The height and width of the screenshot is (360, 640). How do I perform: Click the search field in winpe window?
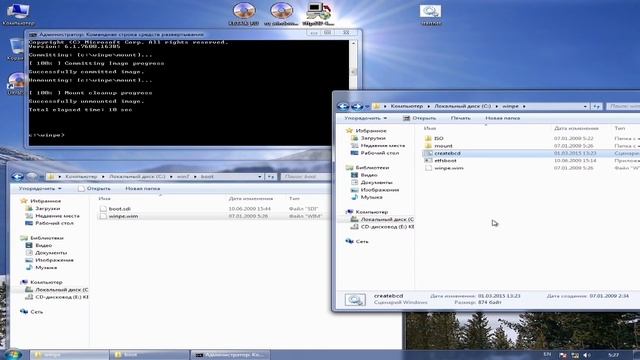[623, 107]
